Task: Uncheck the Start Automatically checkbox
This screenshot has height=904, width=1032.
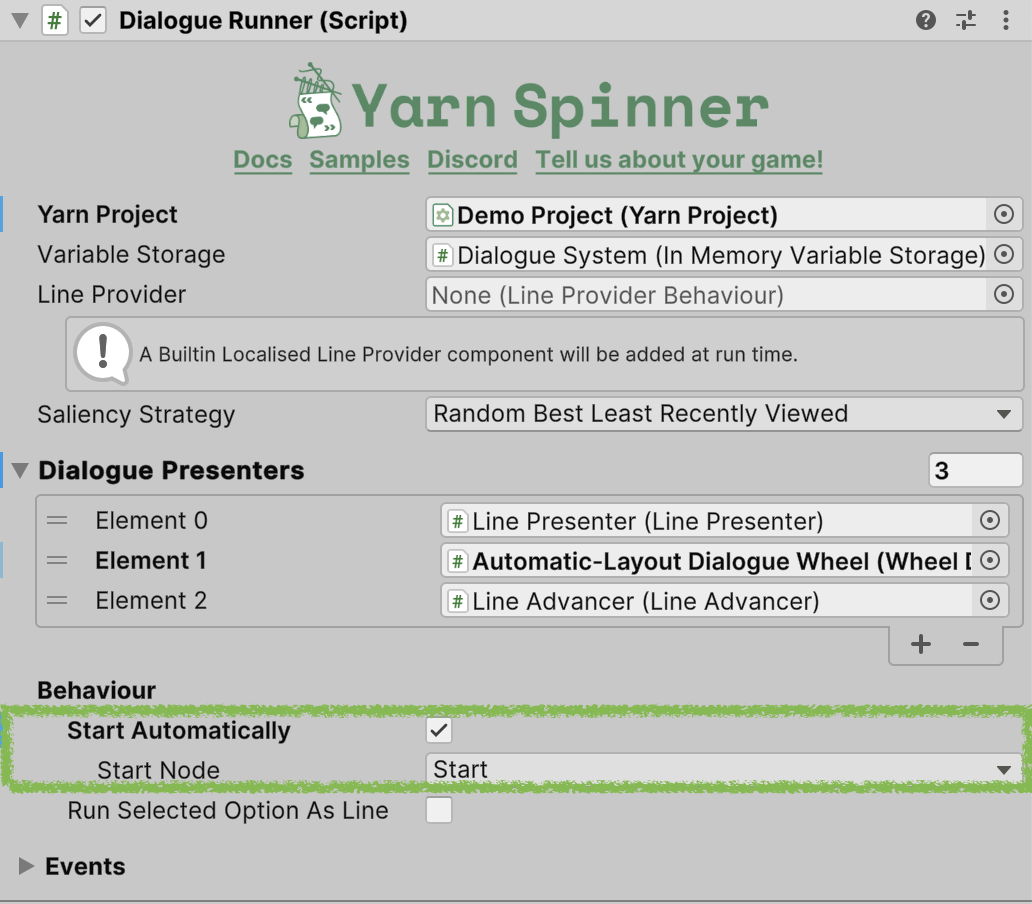Action: pos(439,730)
